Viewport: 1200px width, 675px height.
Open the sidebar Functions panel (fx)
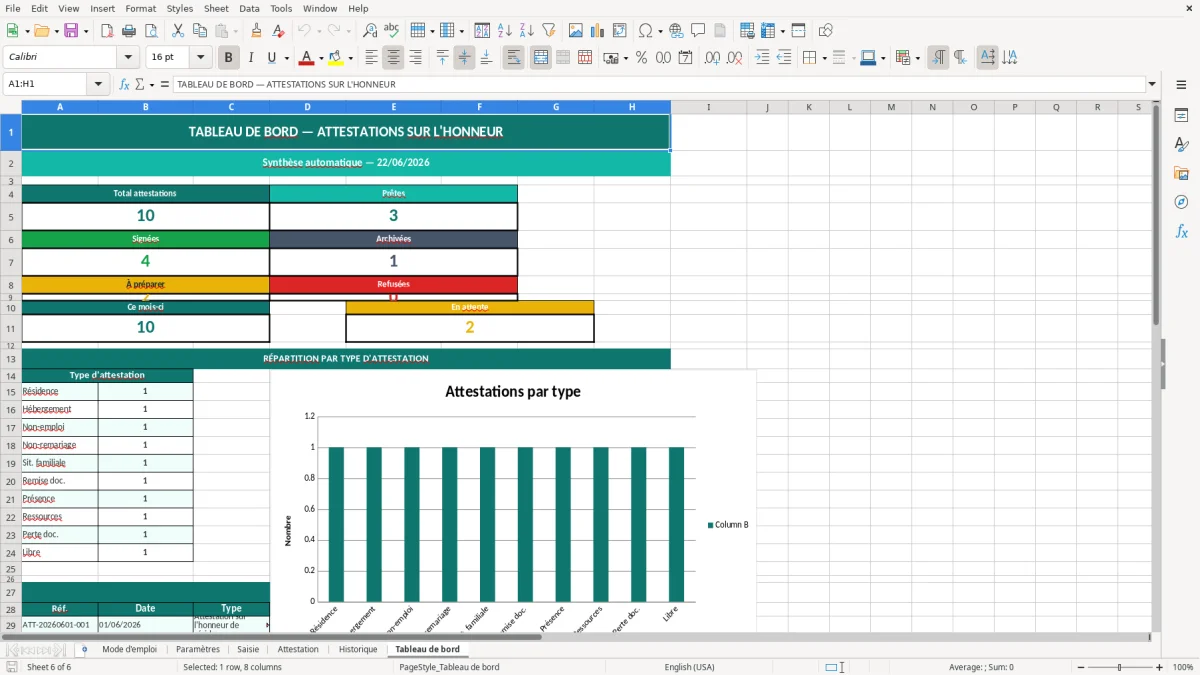tap(1181, 231)
